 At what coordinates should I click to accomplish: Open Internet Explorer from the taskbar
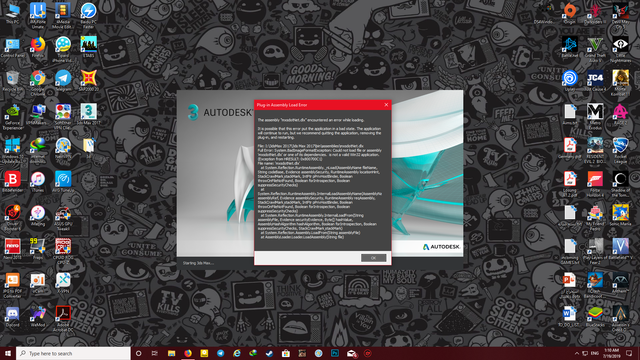pyautogui.click(x=237, y=353)
